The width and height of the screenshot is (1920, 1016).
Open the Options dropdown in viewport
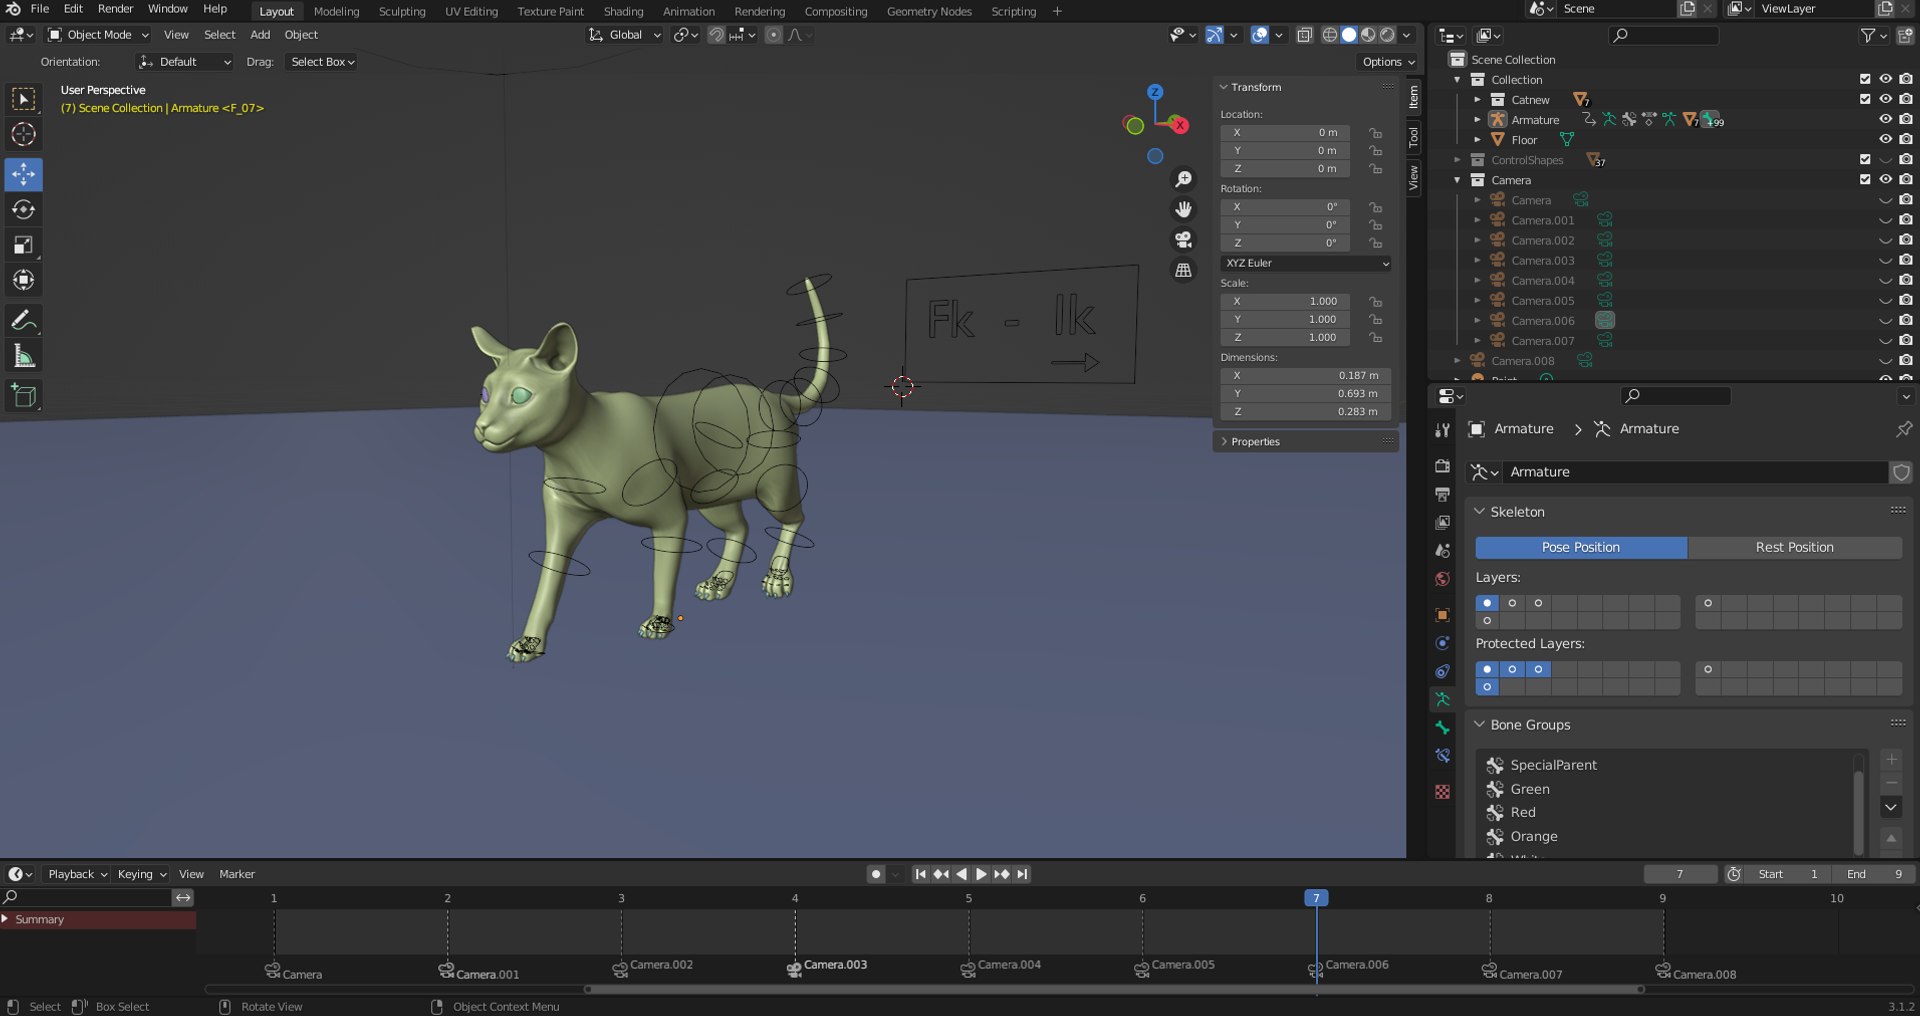pos(1388,62)
